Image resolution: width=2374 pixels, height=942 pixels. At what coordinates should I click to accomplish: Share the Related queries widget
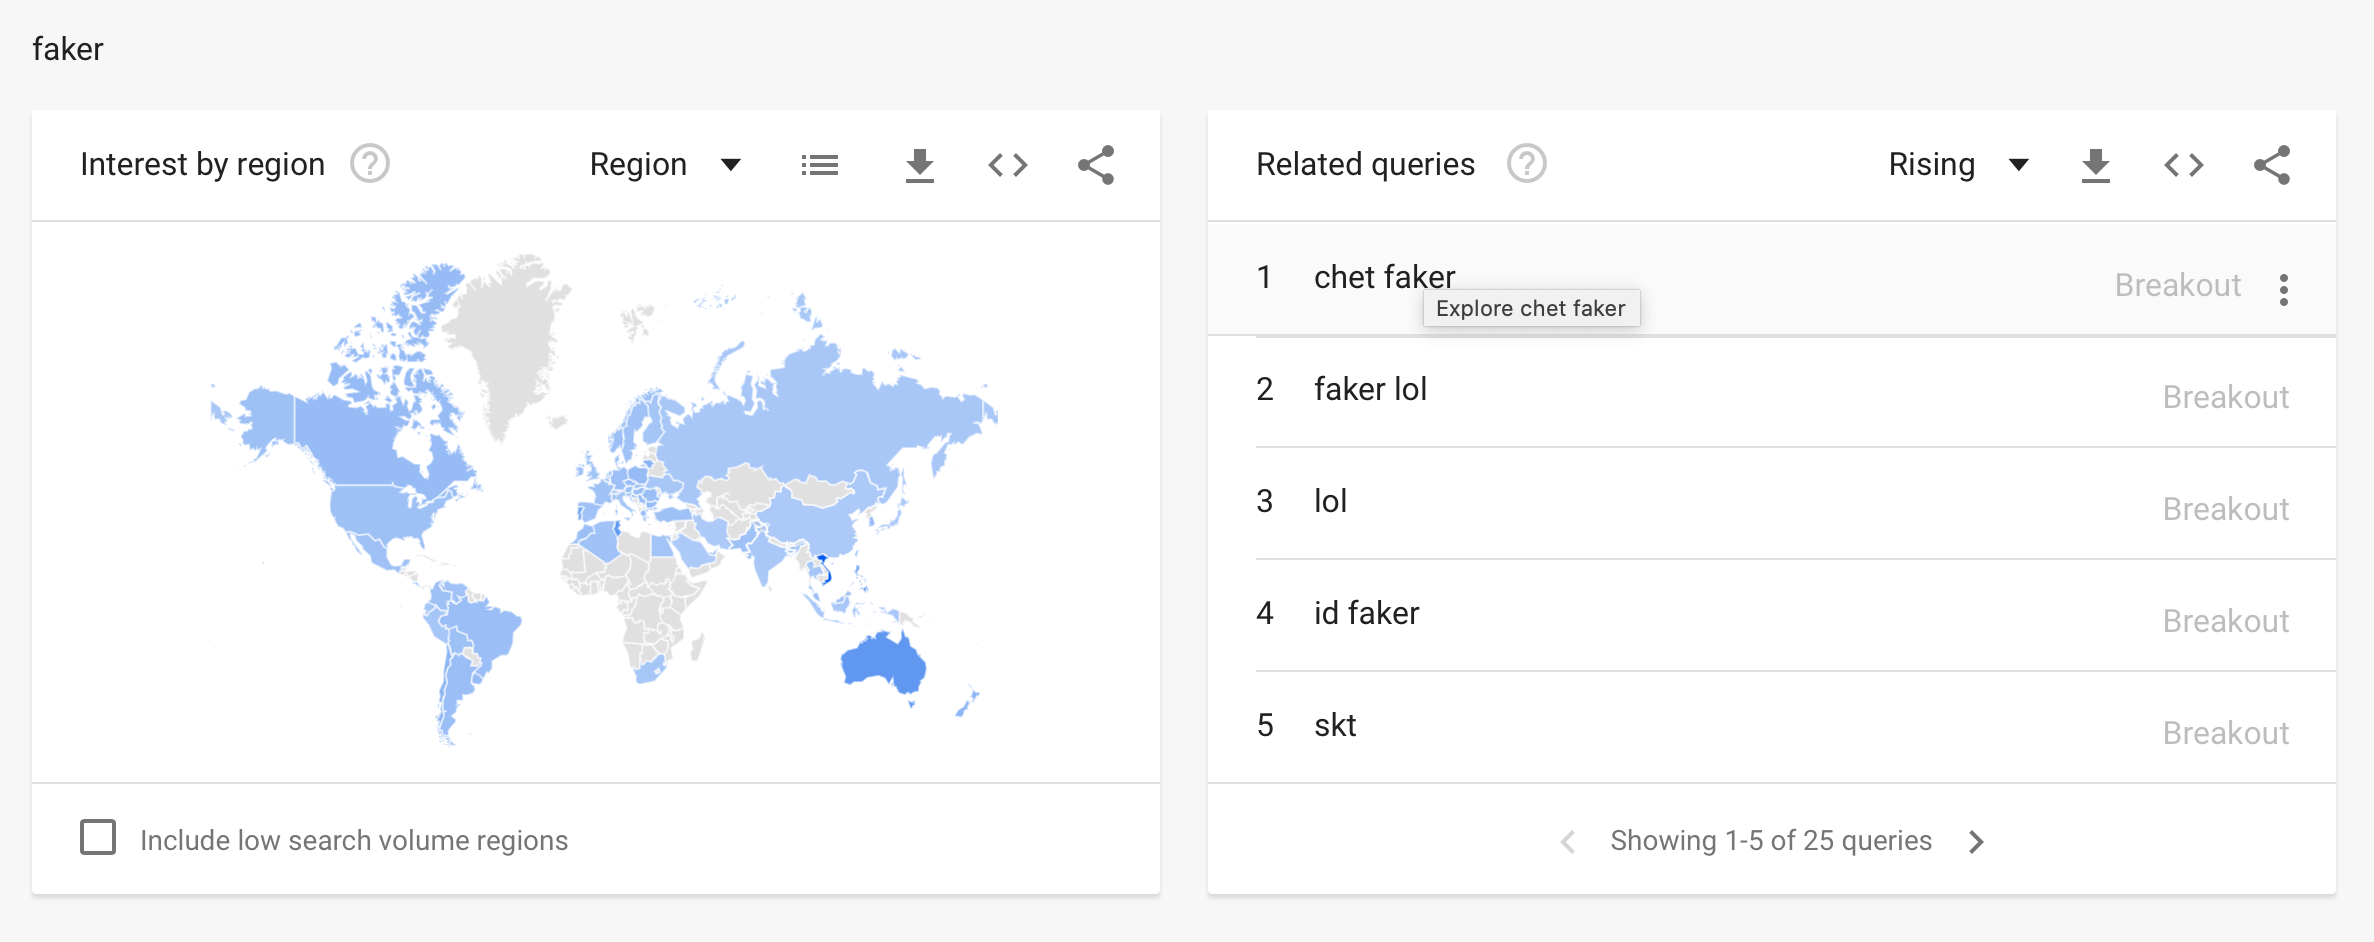(x=2271, y=165)
